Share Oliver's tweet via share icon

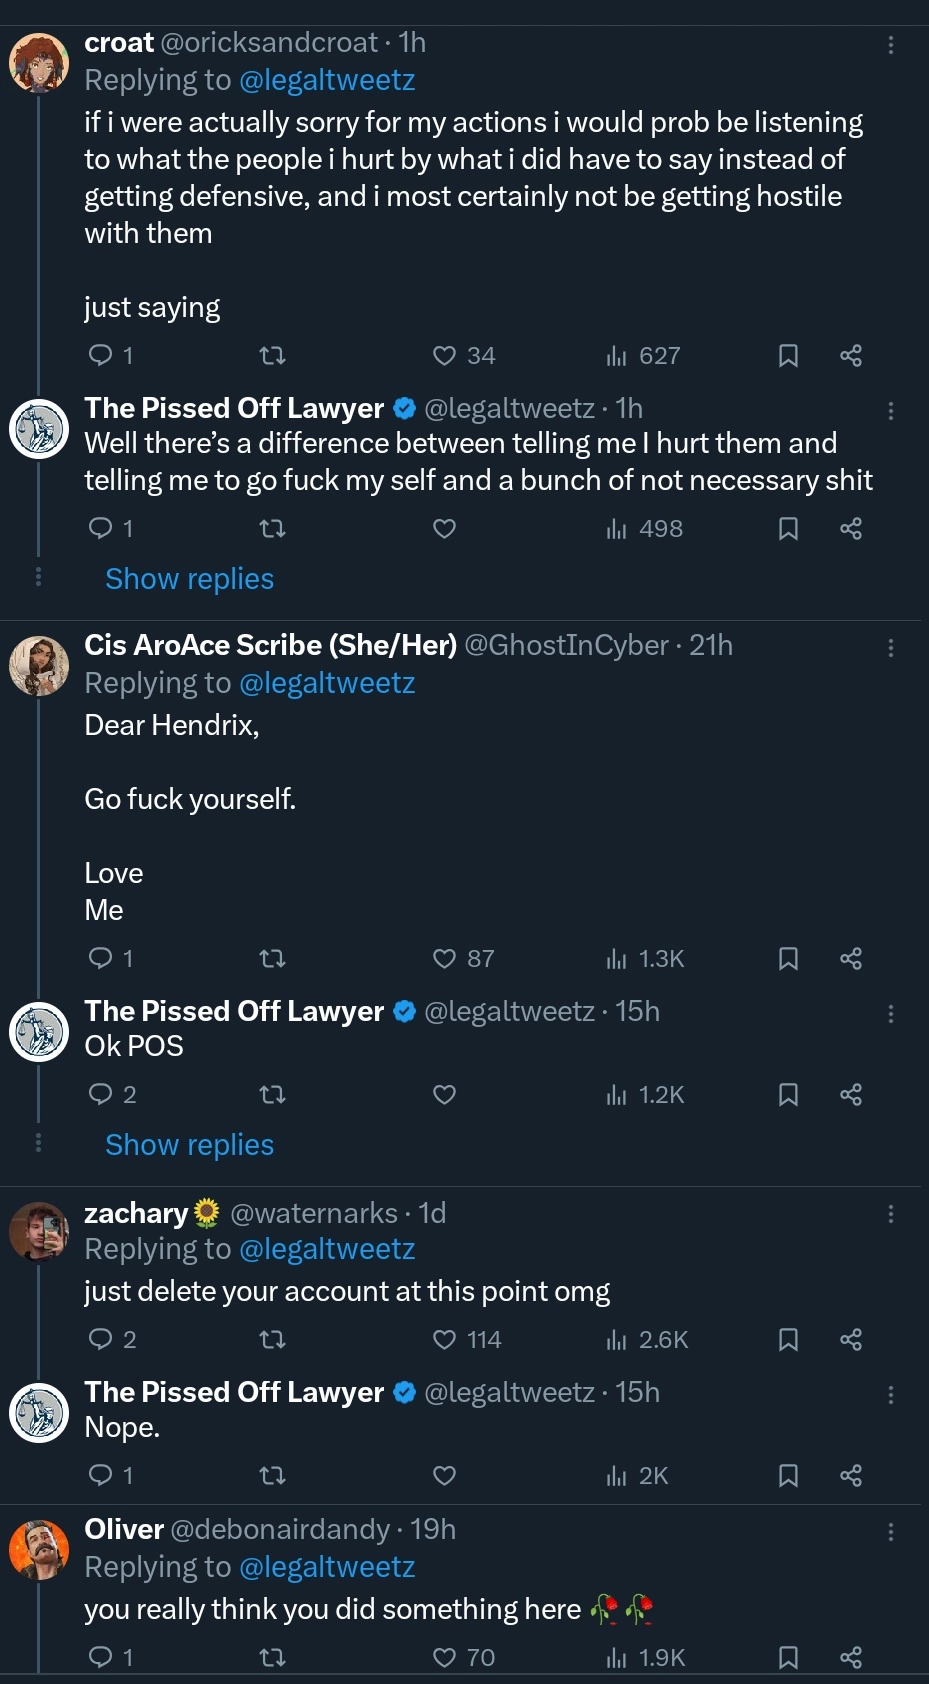[x=851, y=1658]
